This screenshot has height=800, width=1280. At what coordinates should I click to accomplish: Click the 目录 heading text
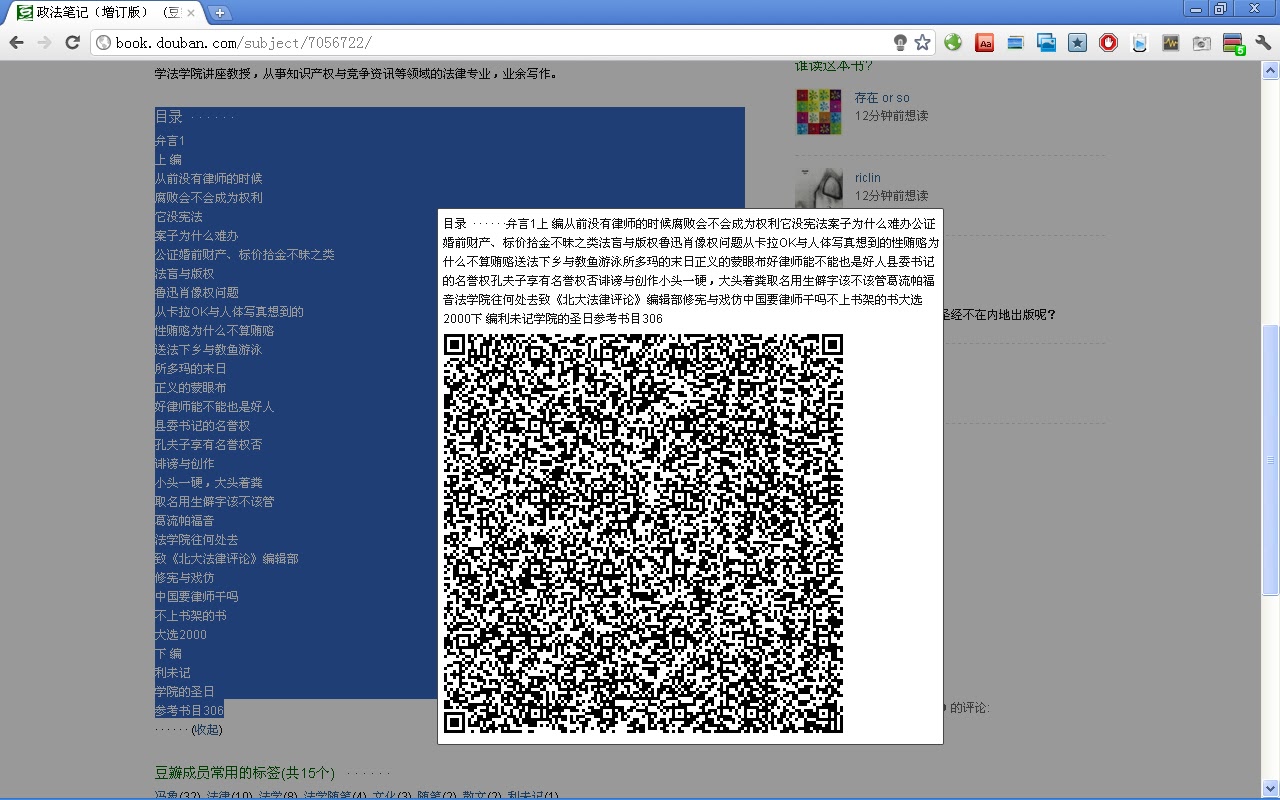tap(169, 117)
